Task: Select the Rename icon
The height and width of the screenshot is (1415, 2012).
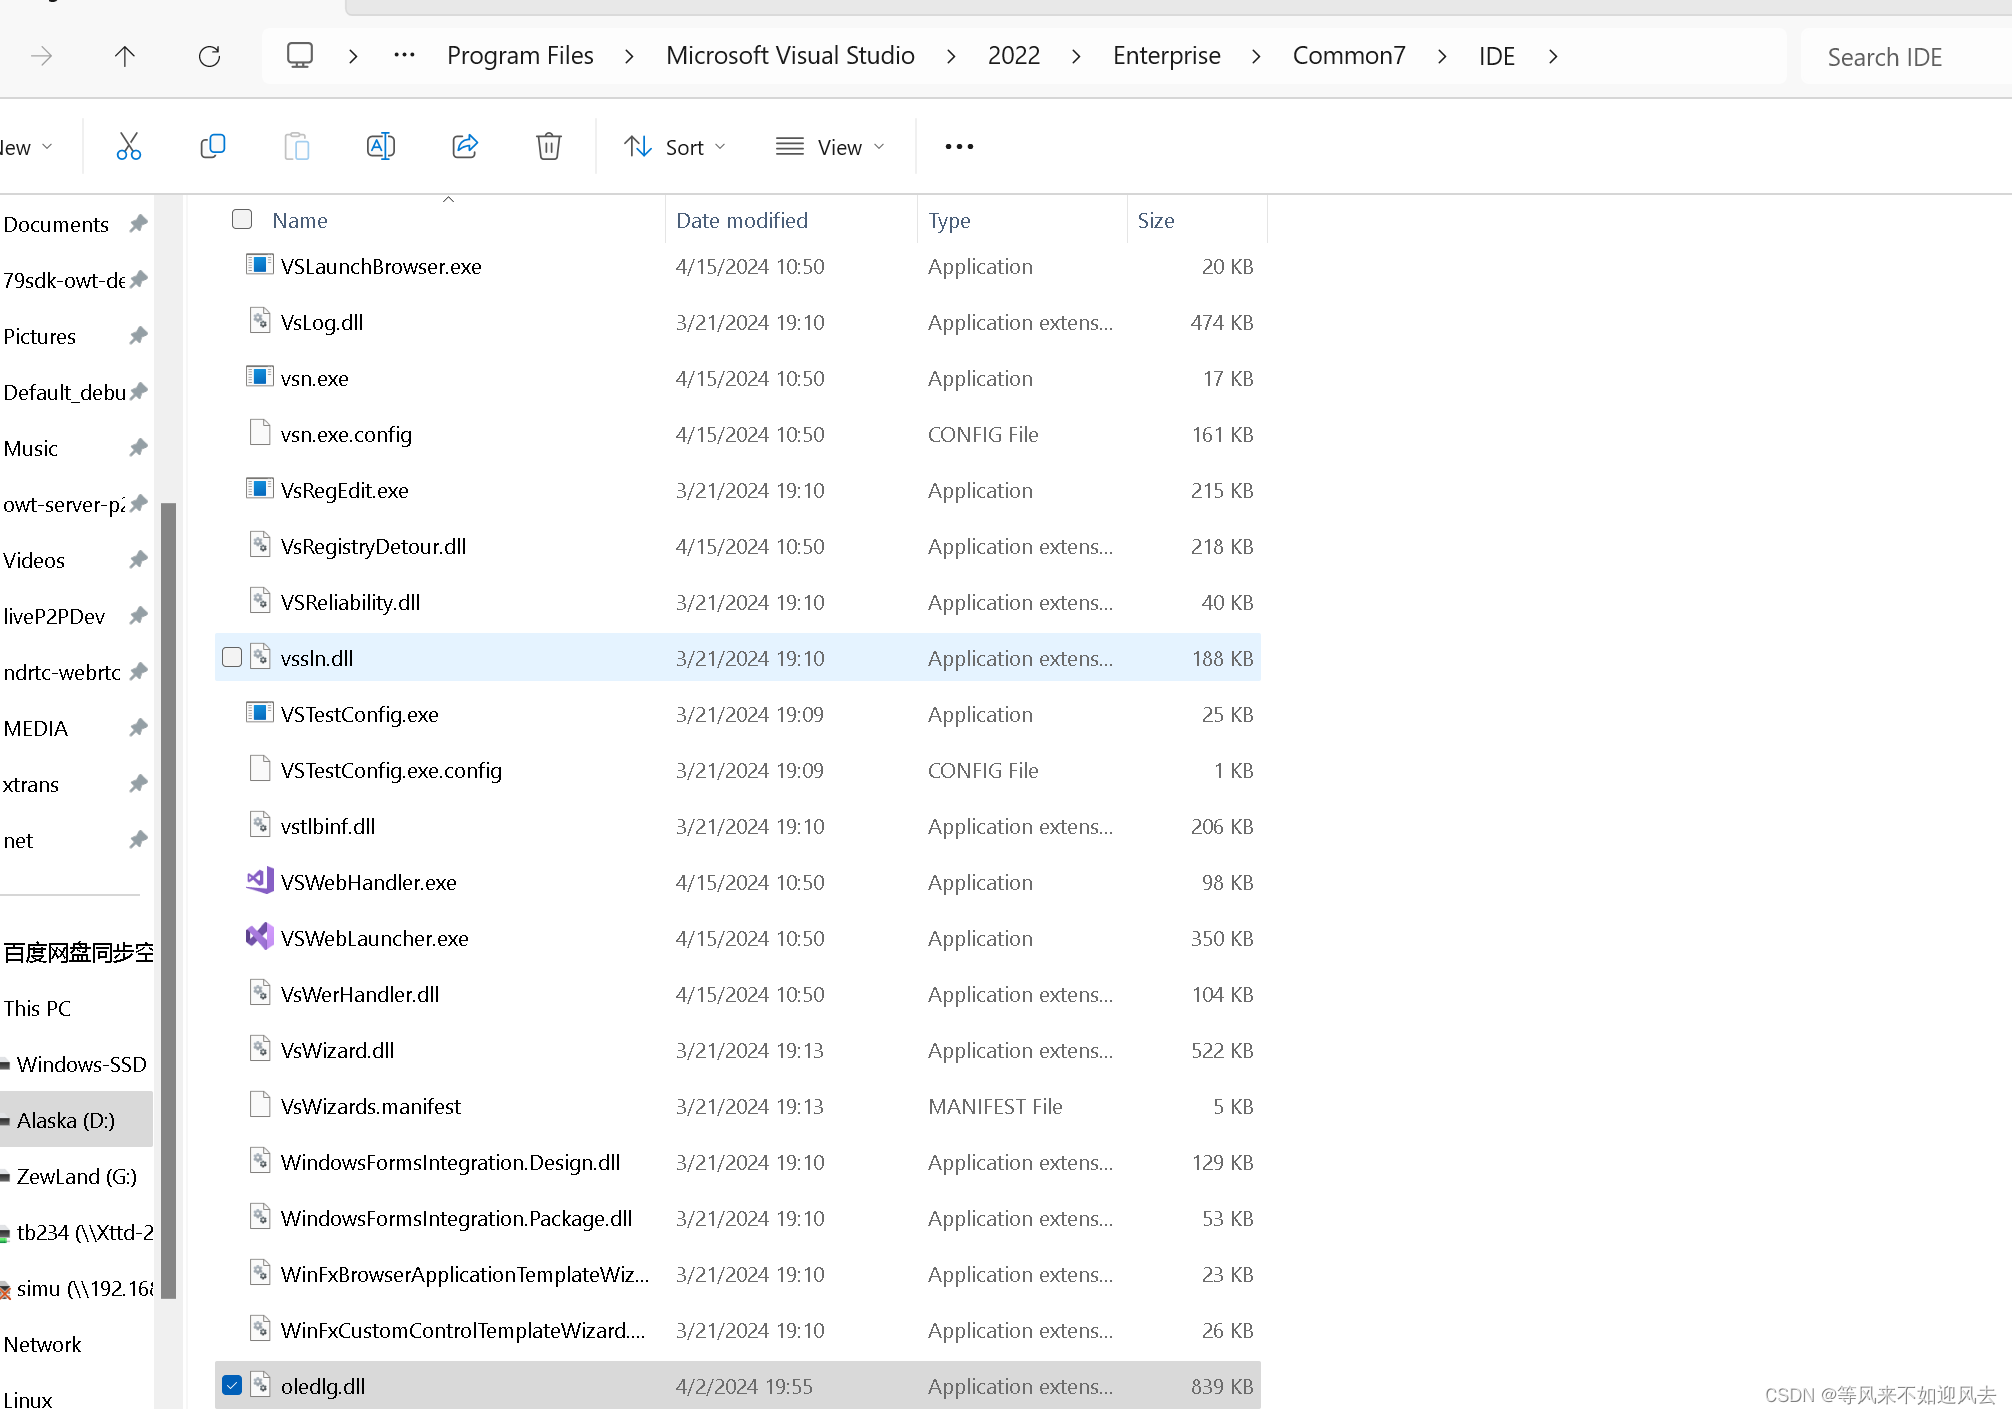Action: pyautogui.click(x=381, y=146)
